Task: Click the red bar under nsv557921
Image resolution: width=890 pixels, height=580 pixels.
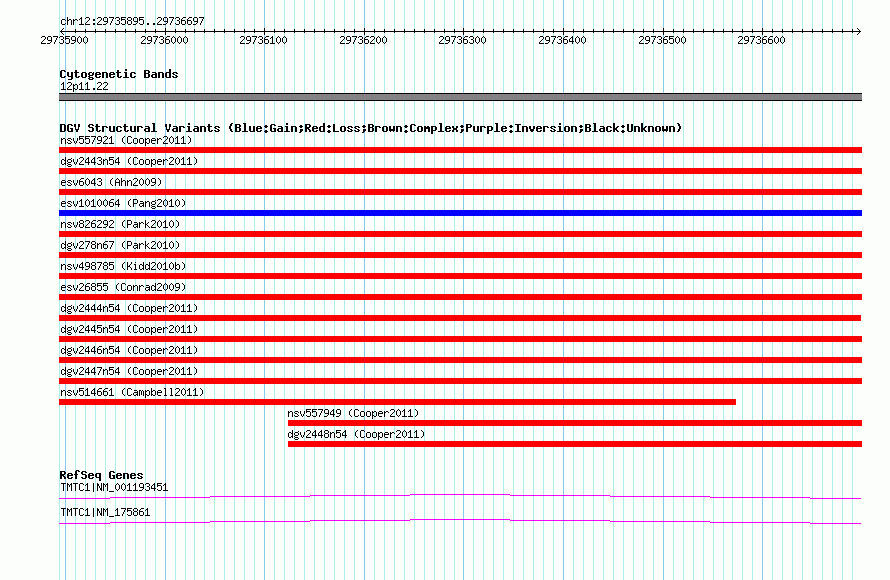Action: [x=460, y=150]
